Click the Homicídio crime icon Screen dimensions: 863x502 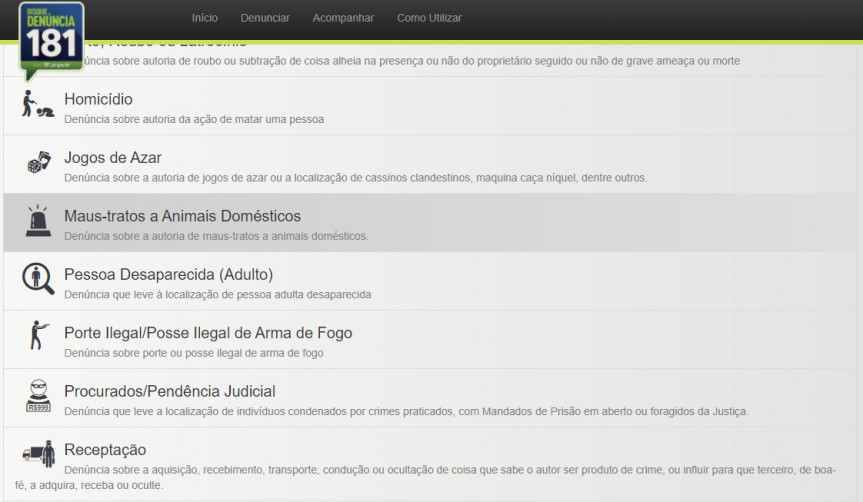[x=38, y=105]
